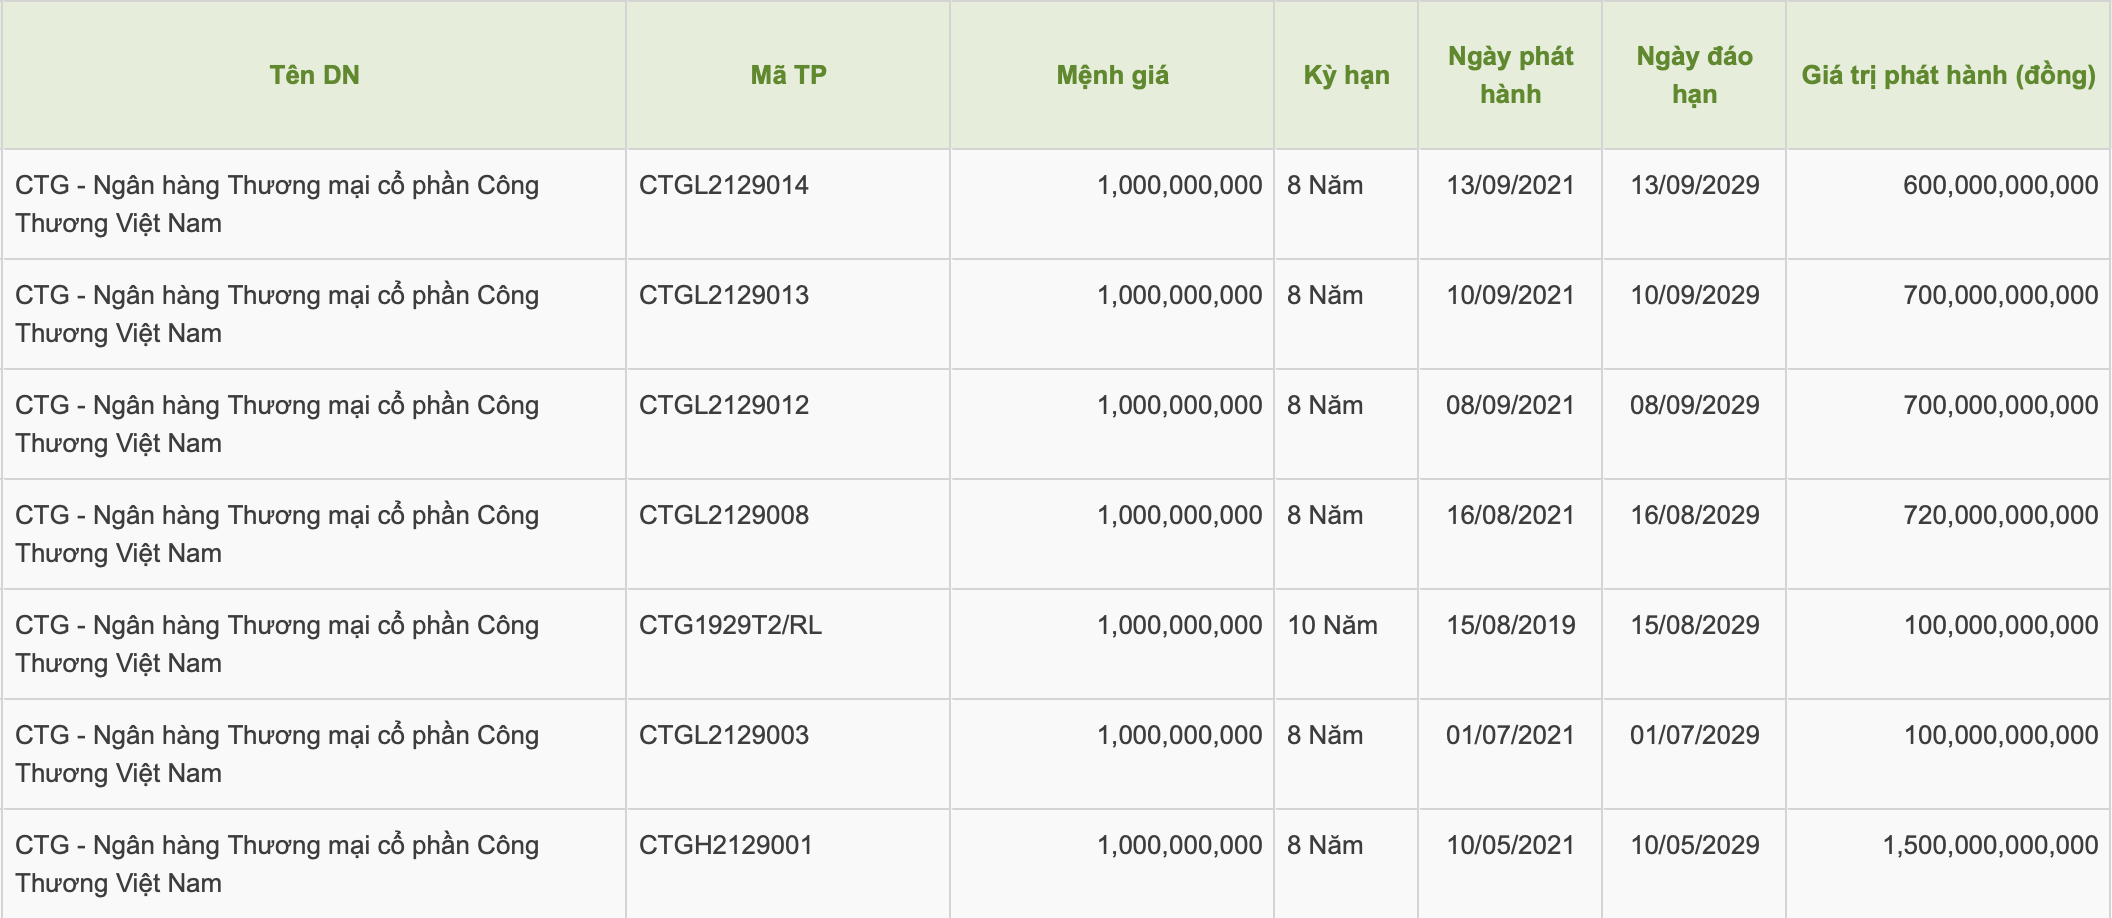
Task: Click par value in CTGL2129014 row
Action: (x=1180, y=185)
